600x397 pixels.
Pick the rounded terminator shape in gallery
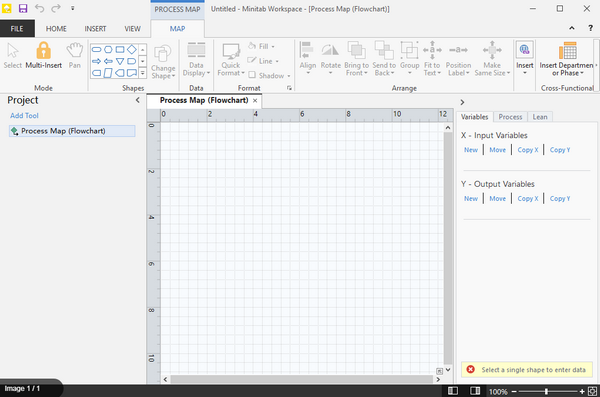[97, 49]
